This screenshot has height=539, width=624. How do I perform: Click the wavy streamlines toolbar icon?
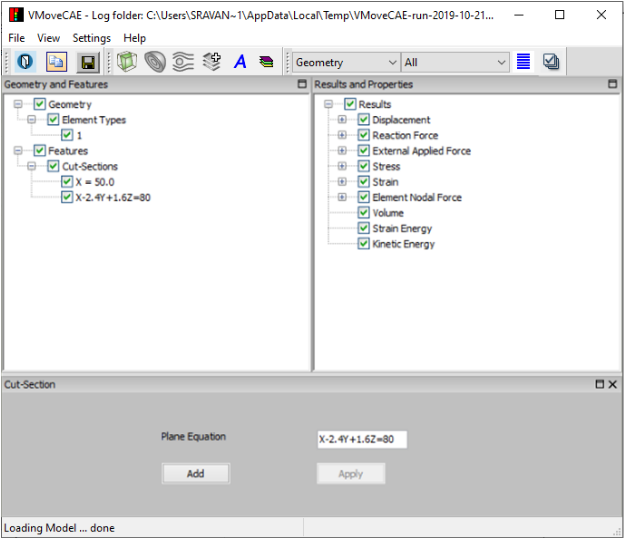pos(183,62)
